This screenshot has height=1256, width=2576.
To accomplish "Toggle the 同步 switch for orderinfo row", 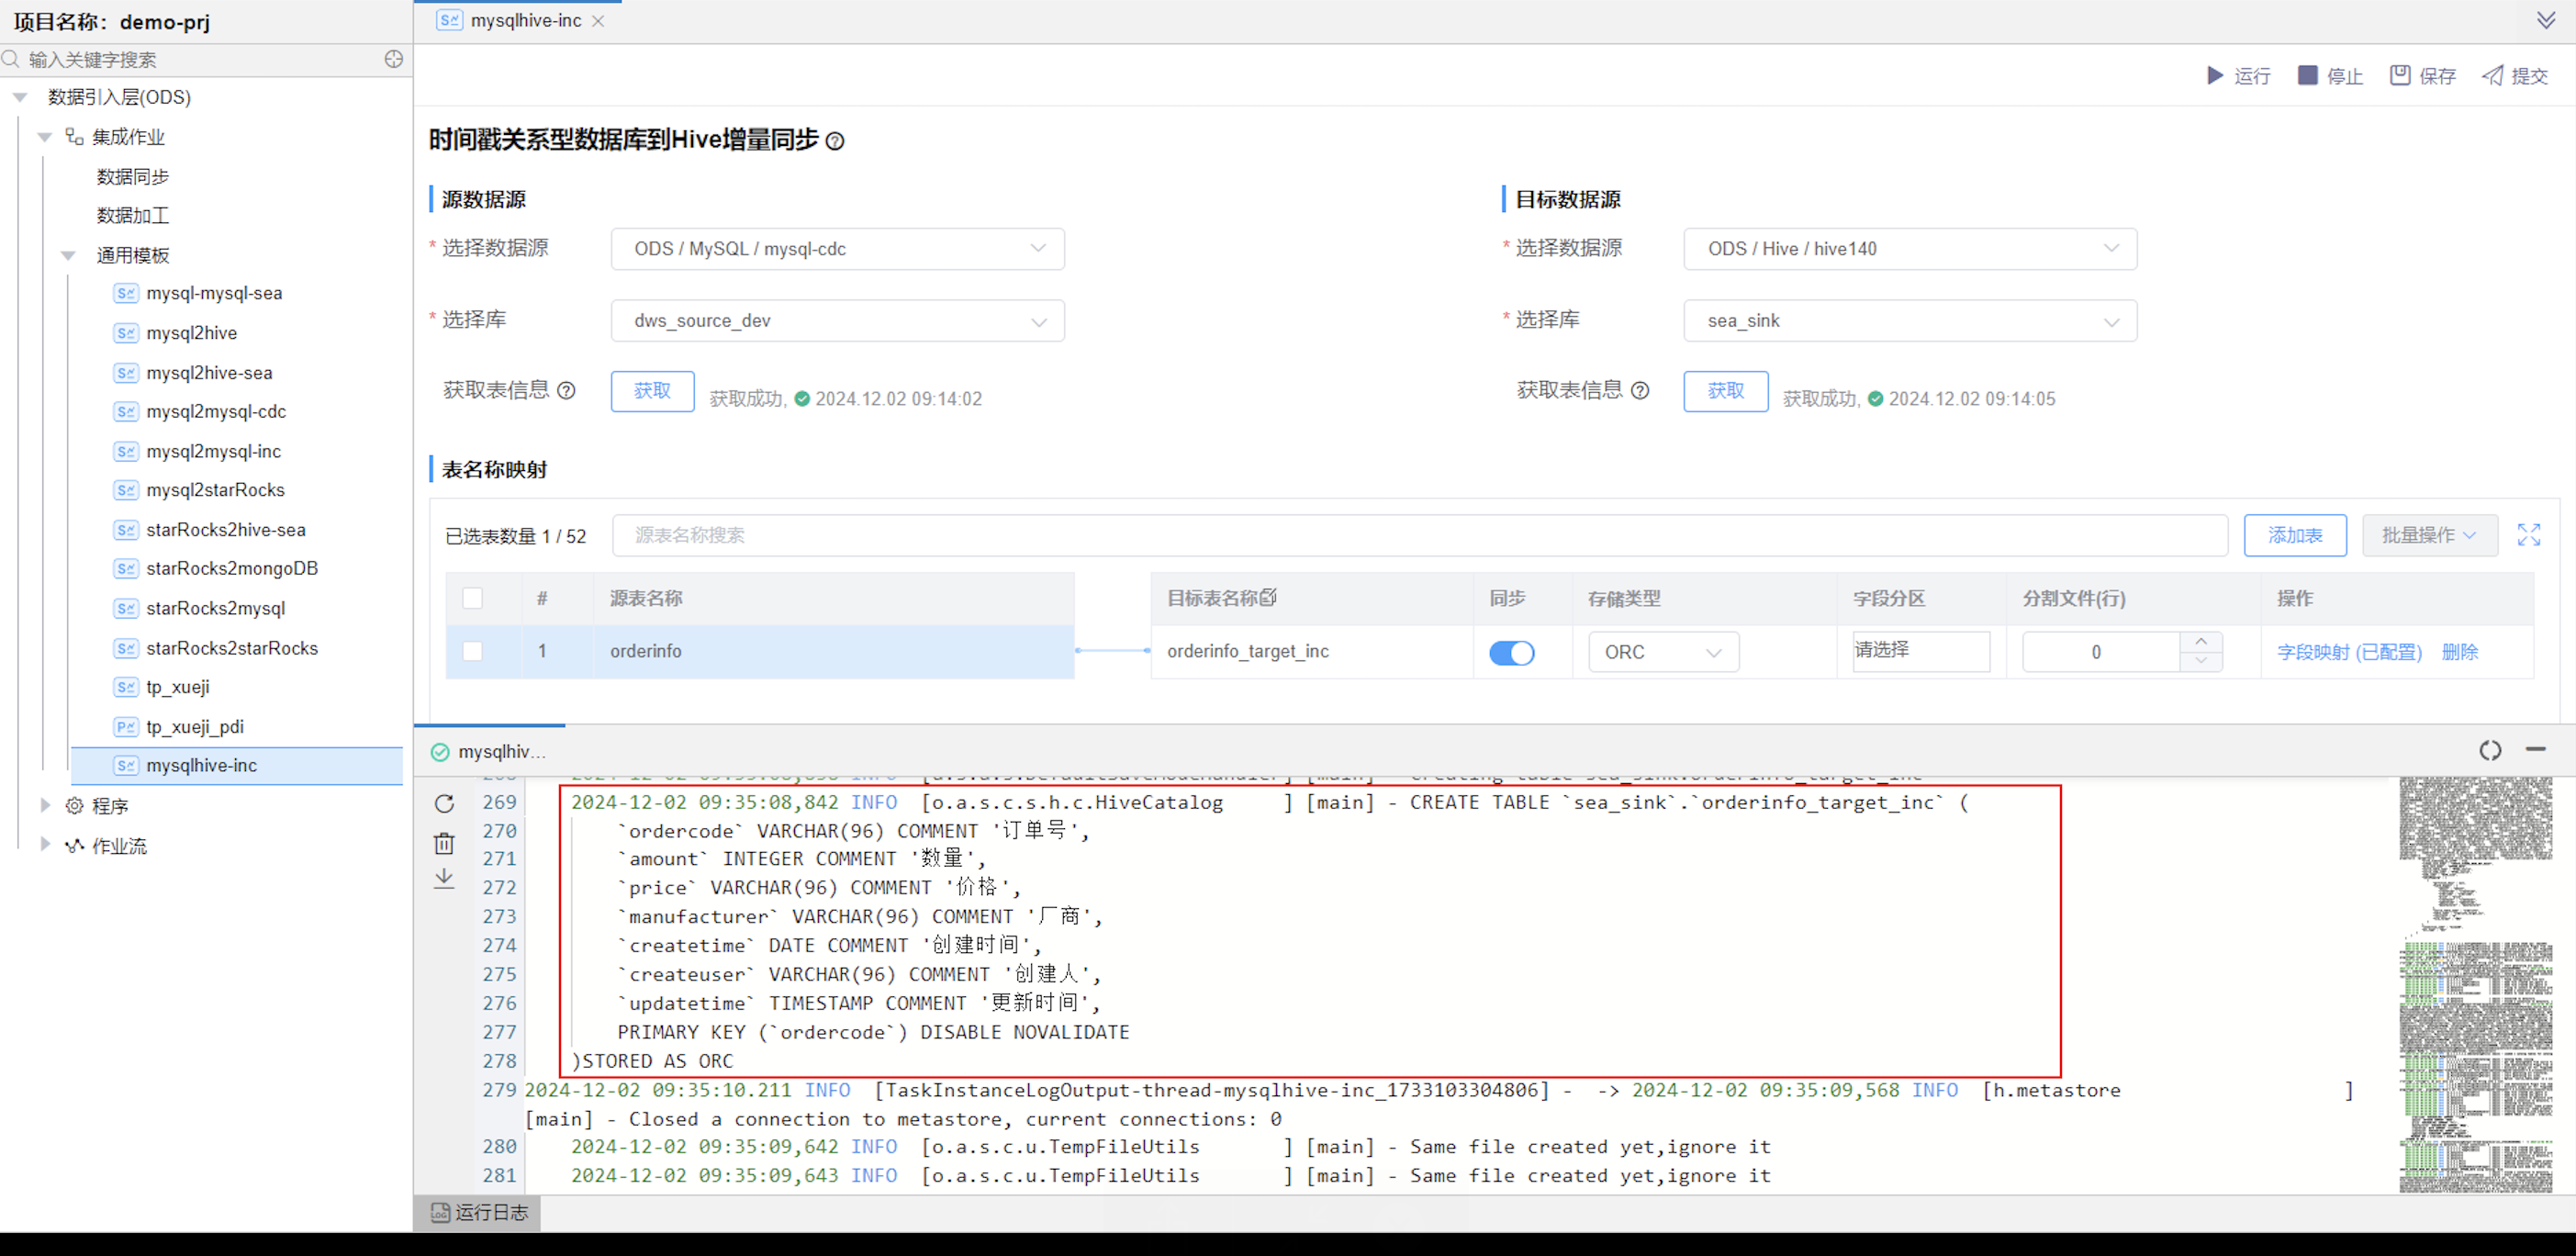I will (1511, 653).
